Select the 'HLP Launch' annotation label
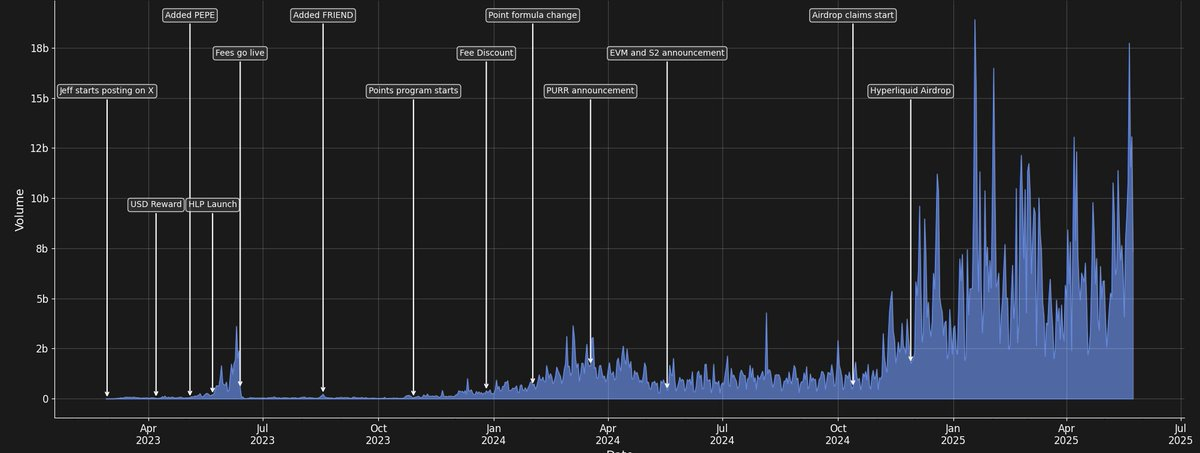The width and height of the screenshot is (1200, 453). (x=213, y=205)
